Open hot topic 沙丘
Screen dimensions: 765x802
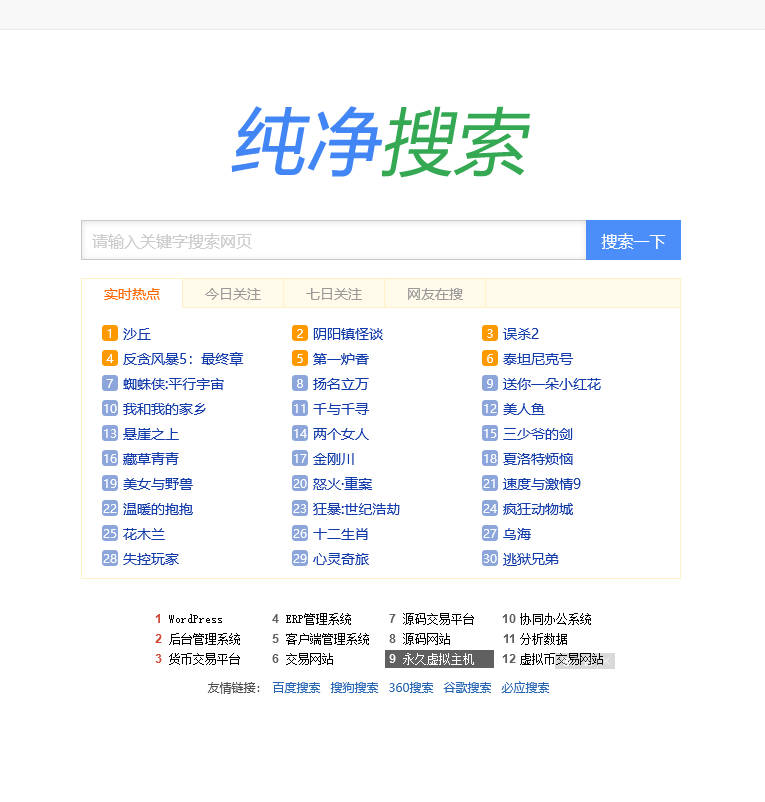point(137,334)
